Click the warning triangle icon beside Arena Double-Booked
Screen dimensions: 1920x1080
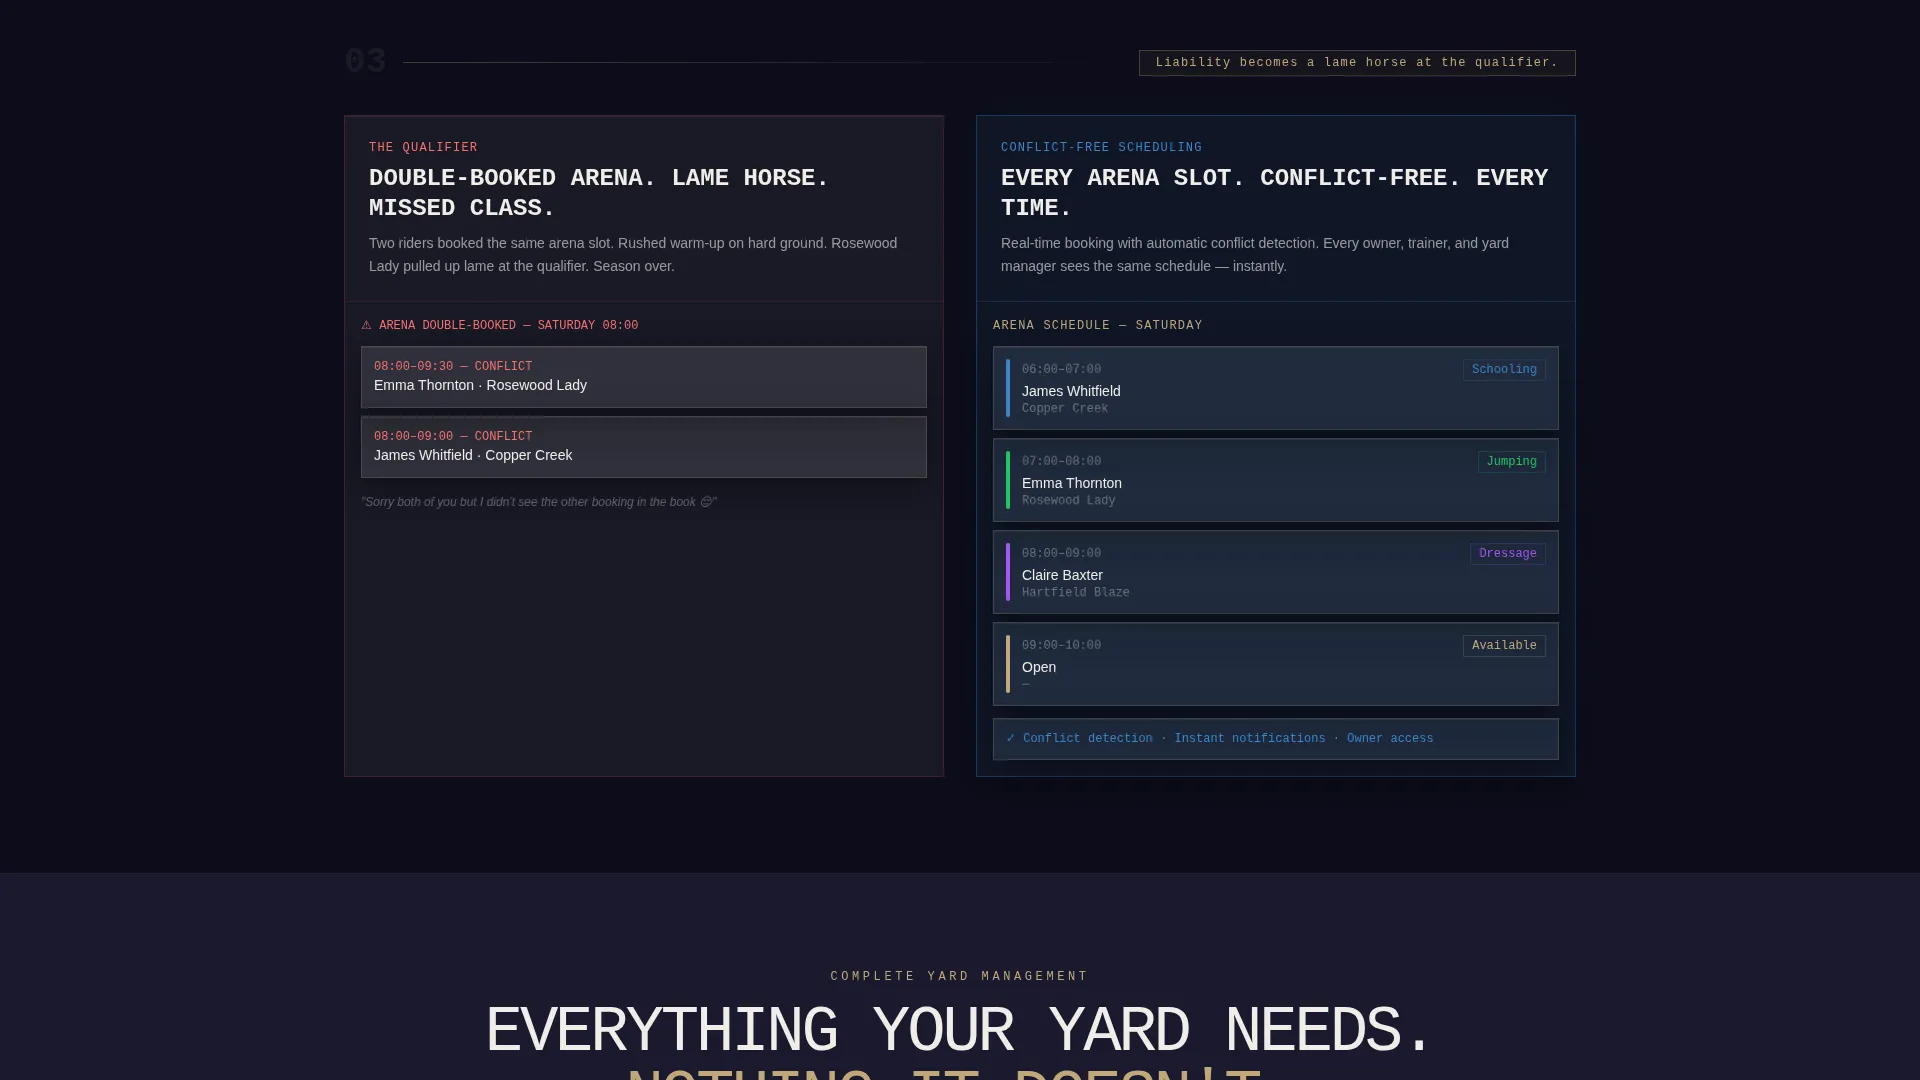click(x=366, y=325)
